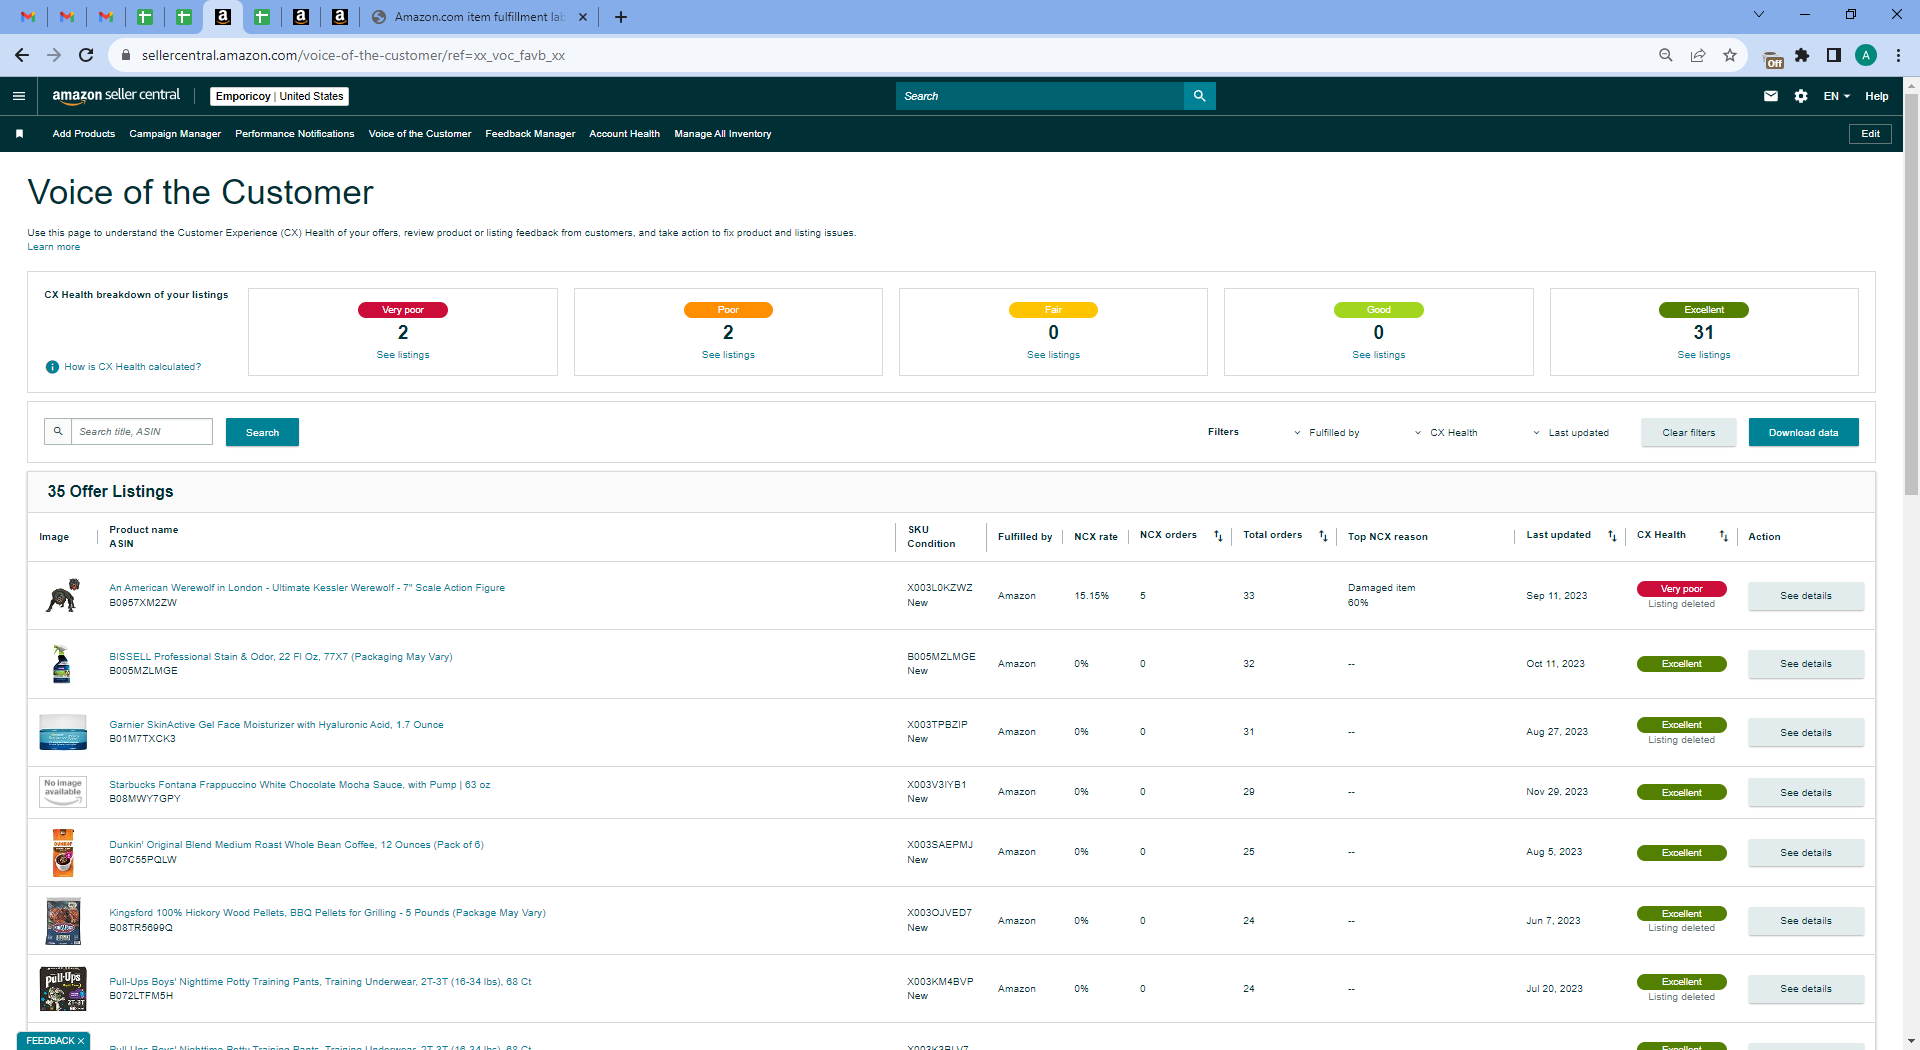Go to Campaign Manager
The height and width of the screenshot is (1050, 1920).
[x=175, y=134]
